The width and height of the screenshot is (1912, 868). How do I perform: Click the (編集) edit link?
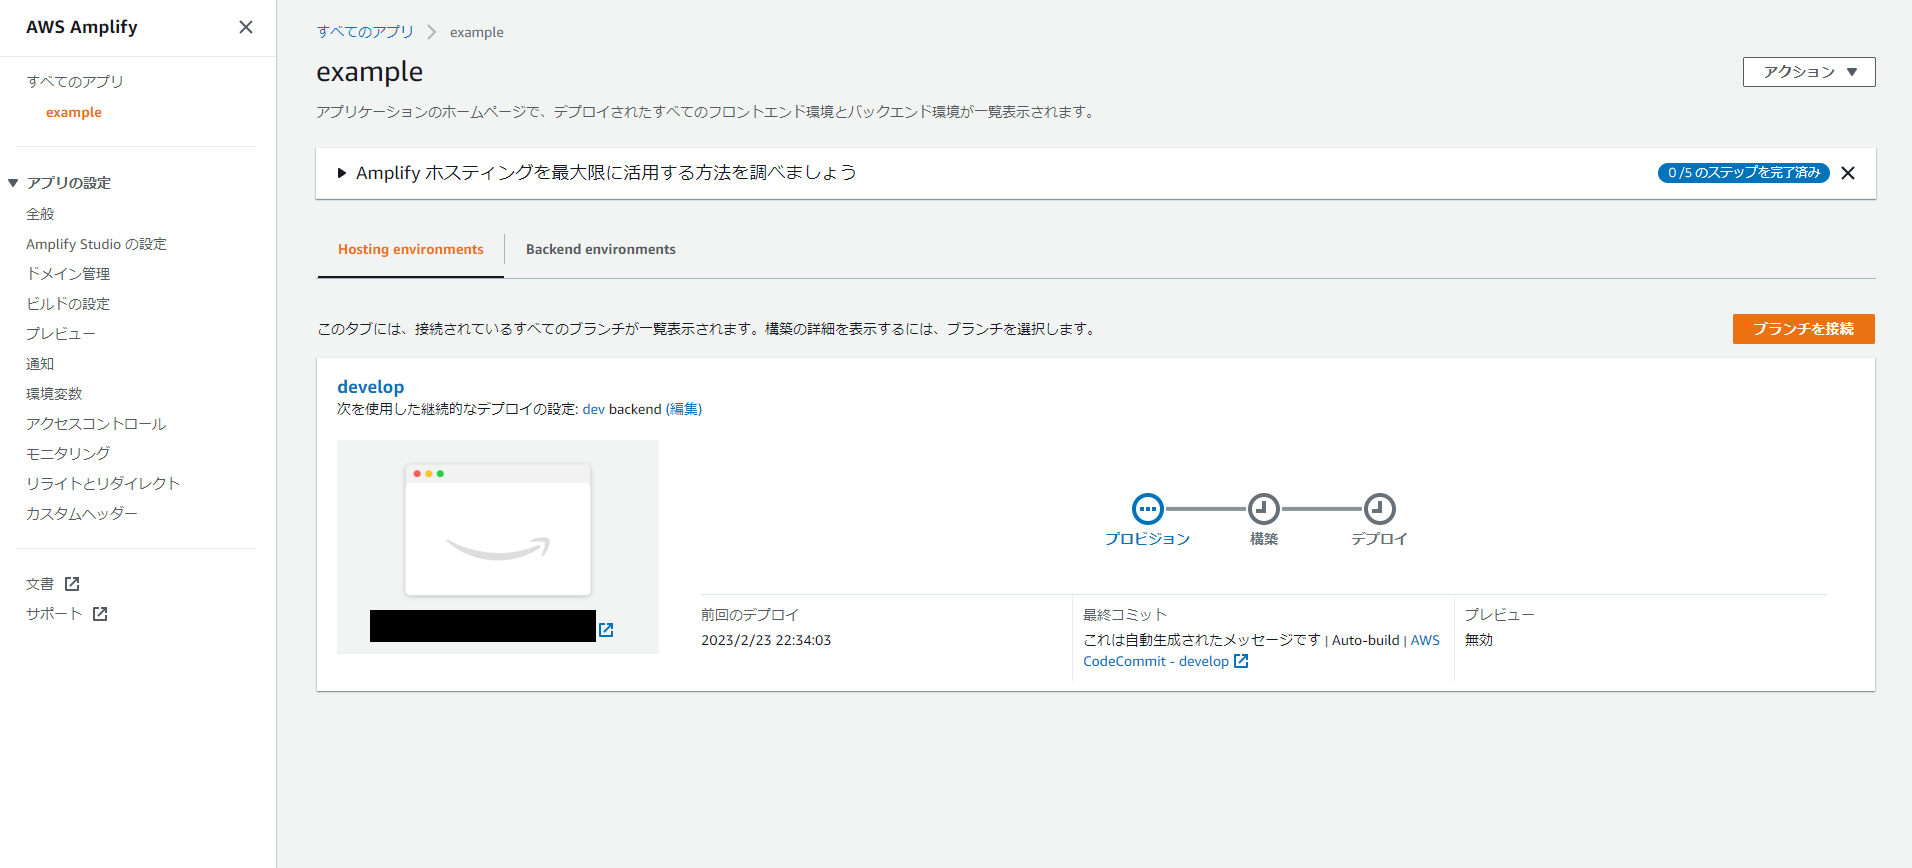pyautogui.click(x=684, y=409)
